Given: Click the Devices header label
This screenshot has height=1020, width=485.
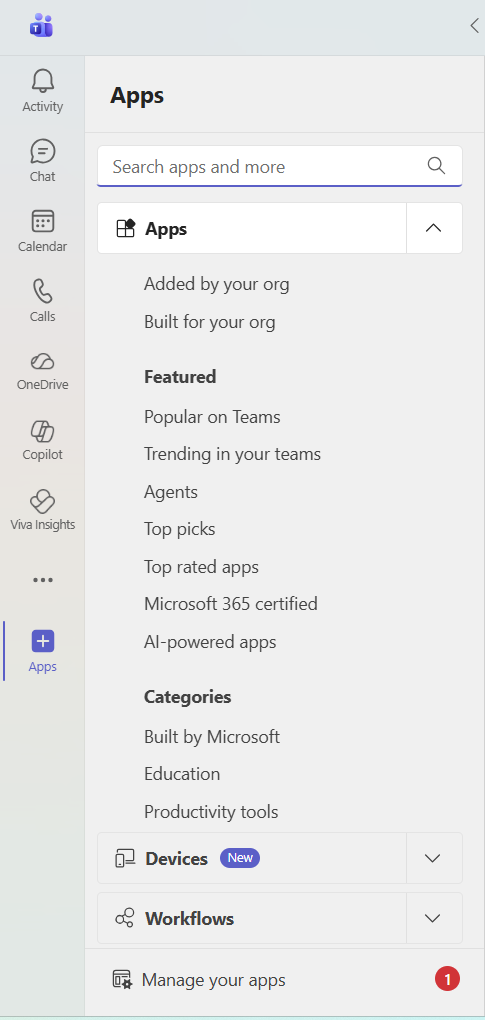Looking at the screenshot, I should pos(176,859).
